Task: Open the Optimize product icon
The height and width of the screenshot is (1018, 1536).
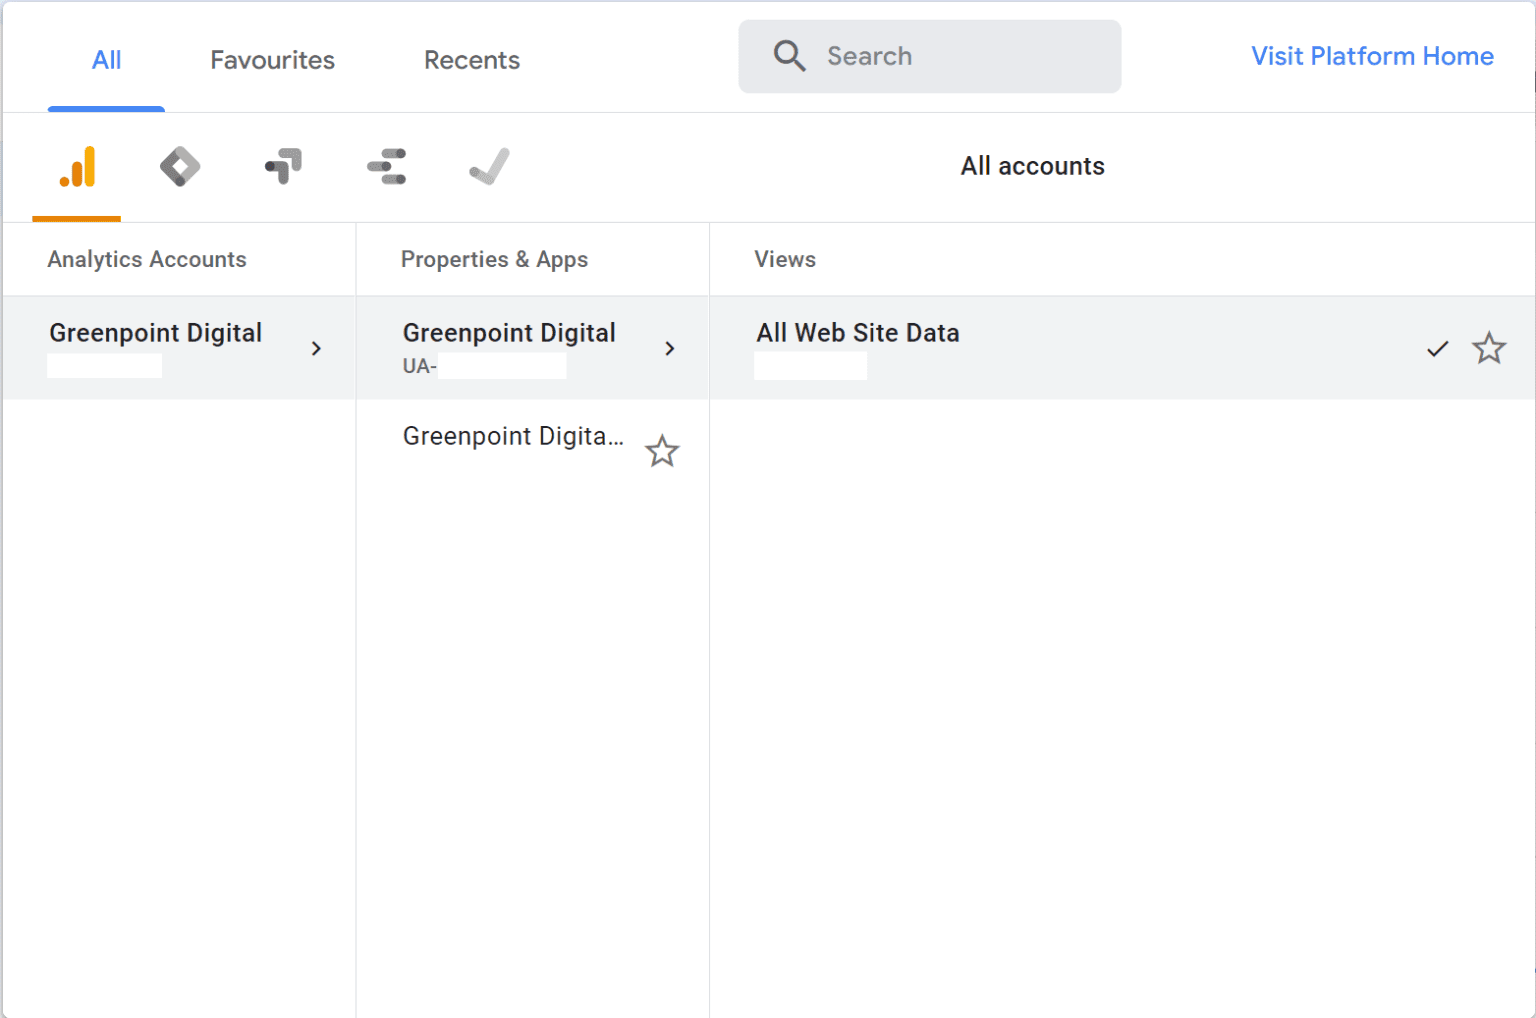Action: point(284,167)
